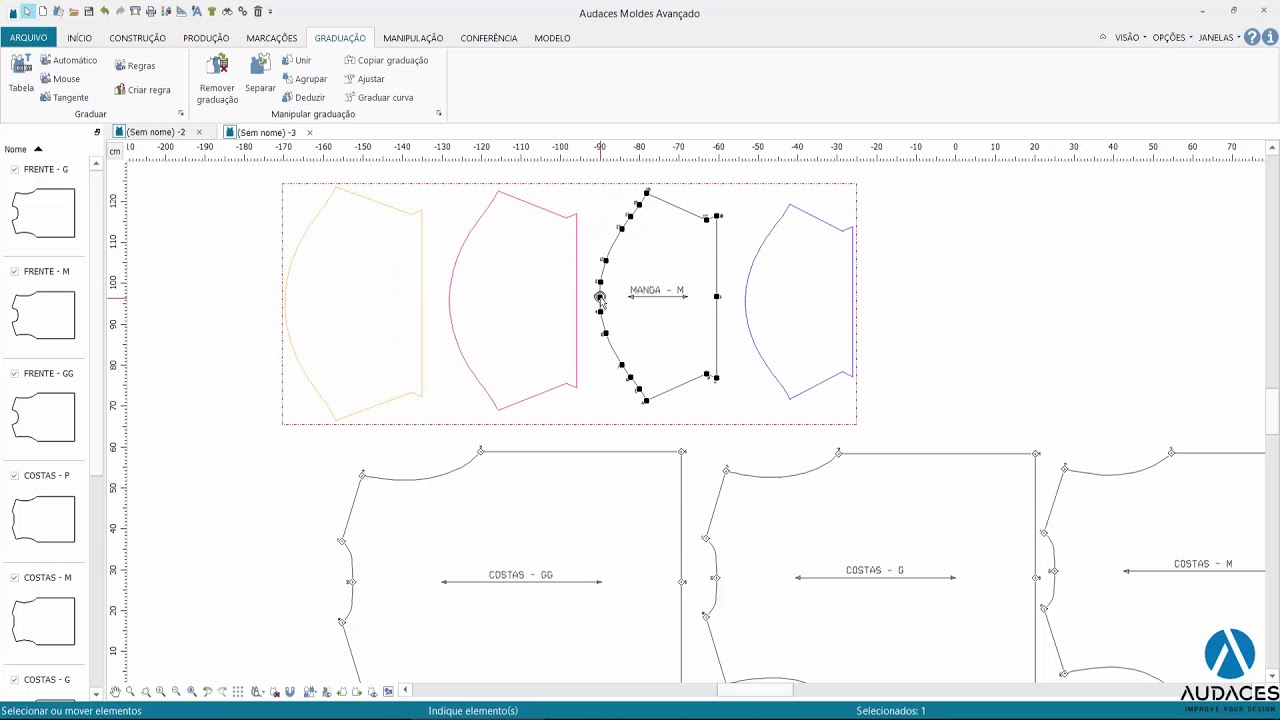Uncheck the COSTAS - M checkbox
This screenshot has width=1280, height=720.
(15, 577)
